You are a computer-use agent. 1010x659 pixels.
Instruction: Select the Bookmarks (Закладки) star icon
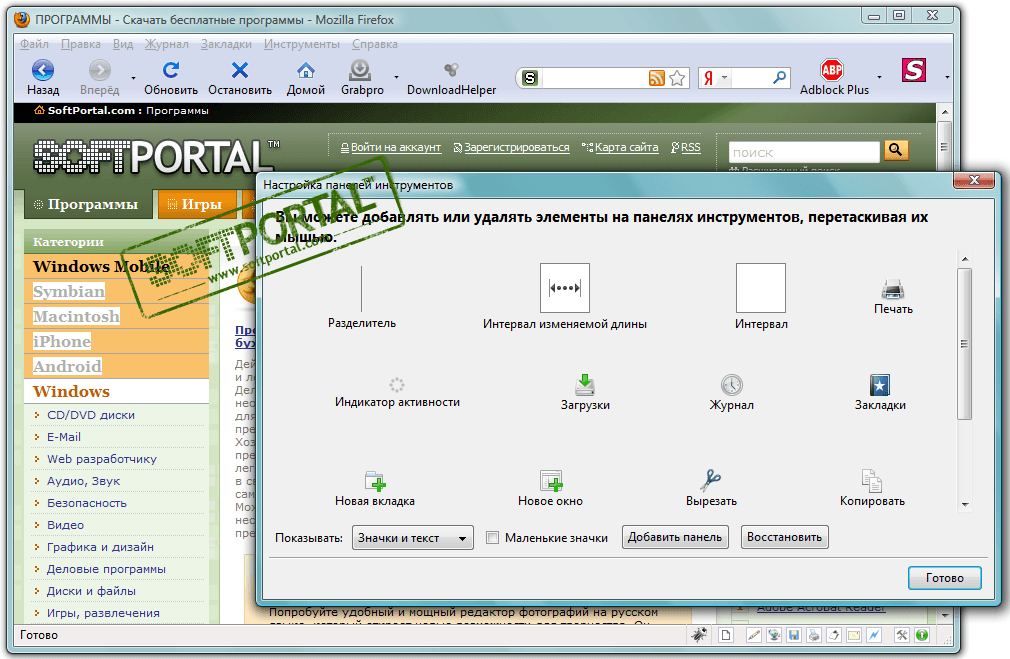[x=880, y=385]
